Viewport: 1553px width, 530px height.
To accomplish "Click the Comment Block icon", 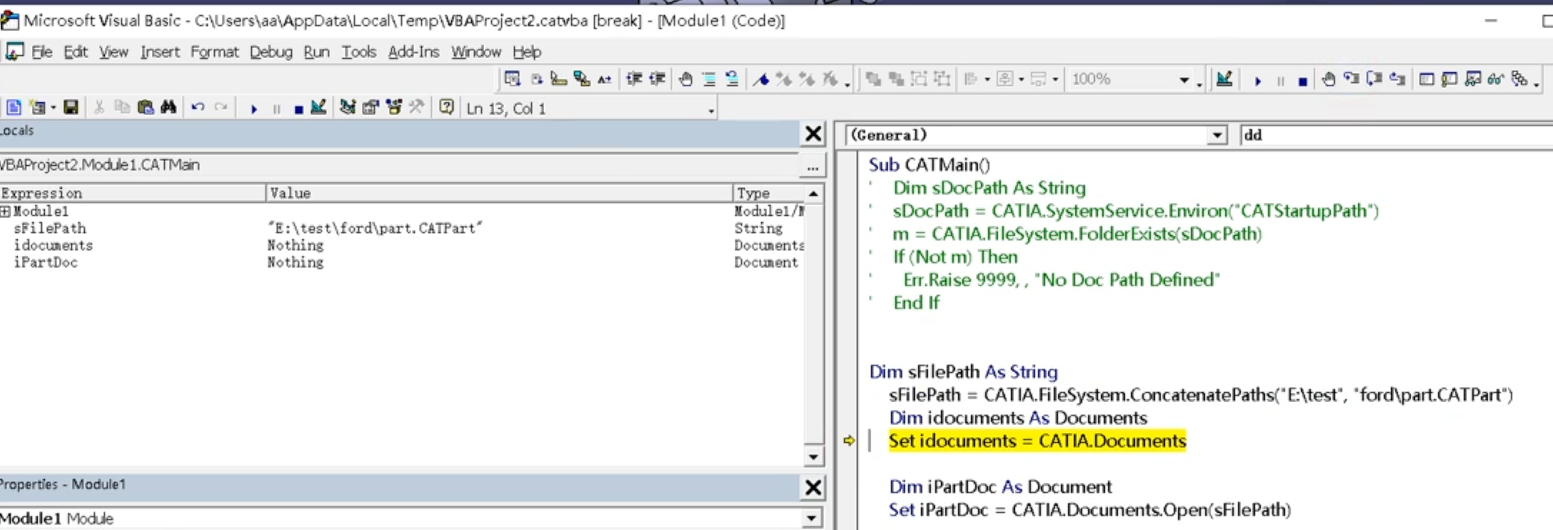I will click(x=709, y=79).
